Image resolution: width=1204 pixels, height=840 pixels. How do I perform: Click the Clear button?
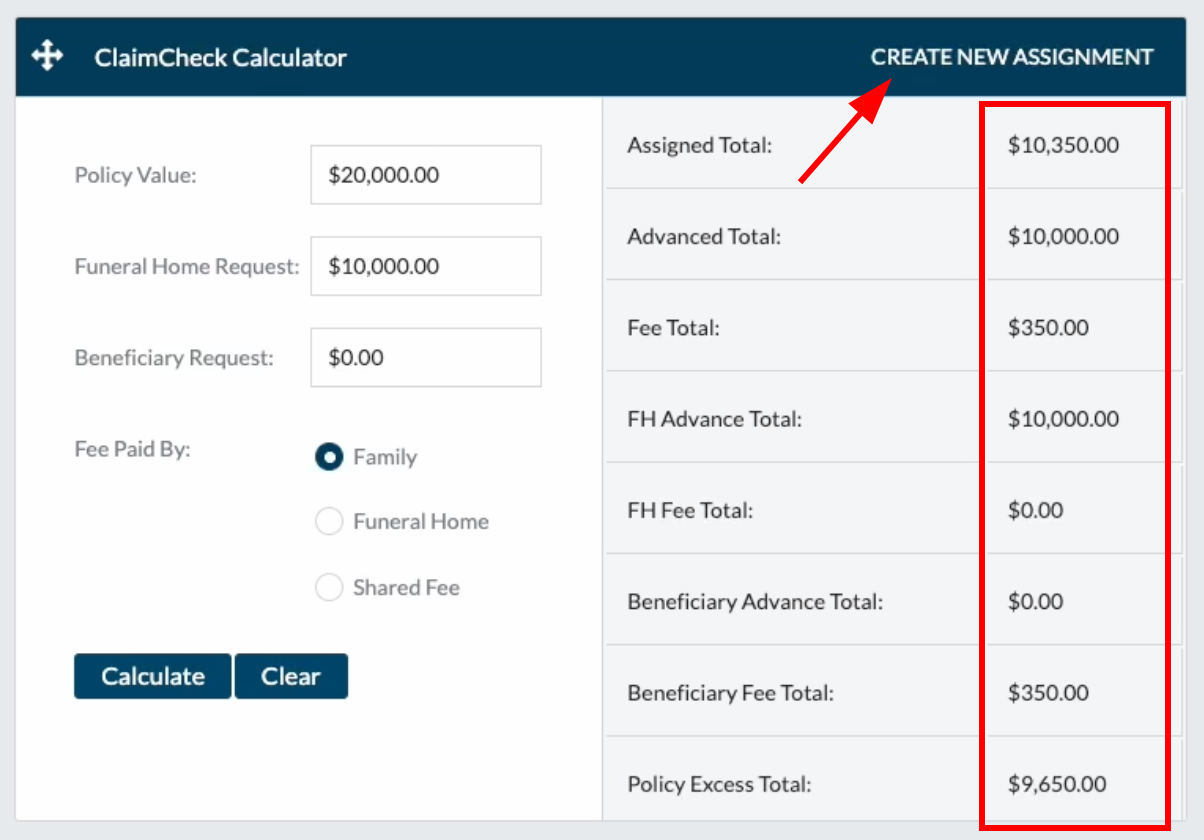(291, 676)
